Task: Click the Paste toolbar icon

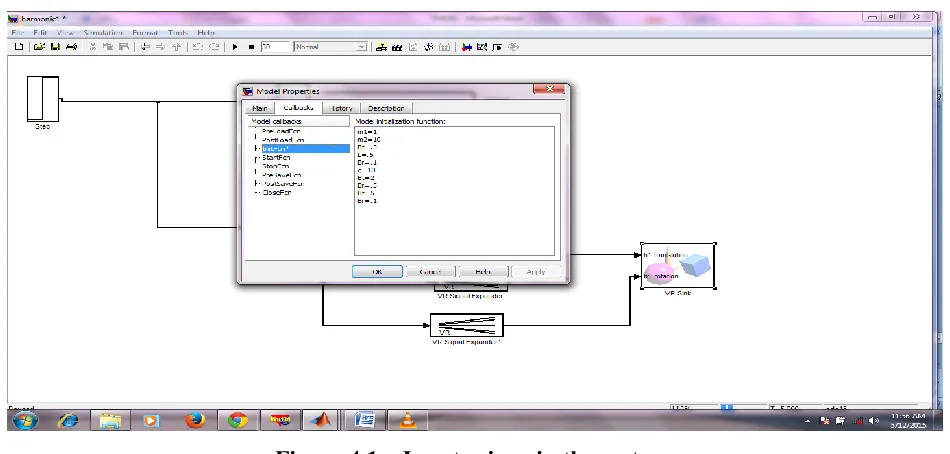Action: pos(124,47)
